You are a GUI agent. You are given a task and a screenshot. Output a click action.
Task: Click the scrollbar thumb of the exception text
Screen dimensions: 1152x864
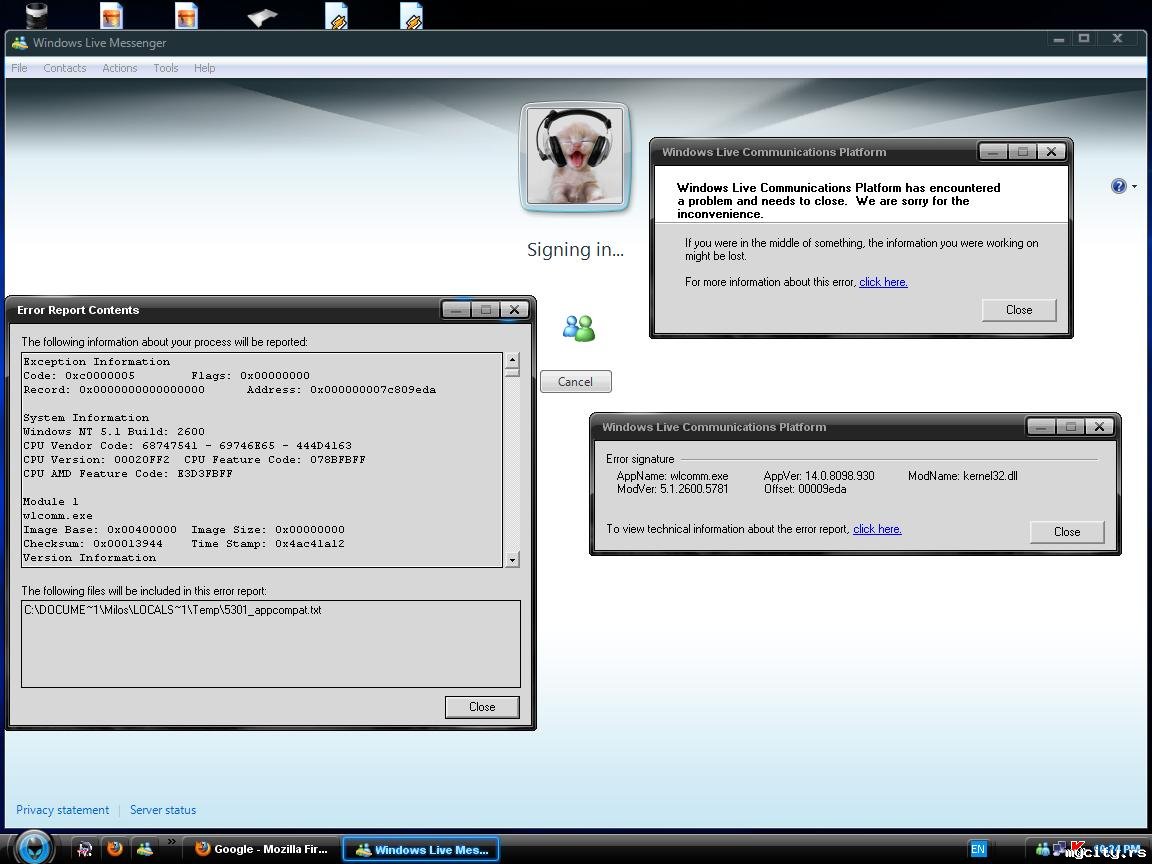[x=512, y=372]
